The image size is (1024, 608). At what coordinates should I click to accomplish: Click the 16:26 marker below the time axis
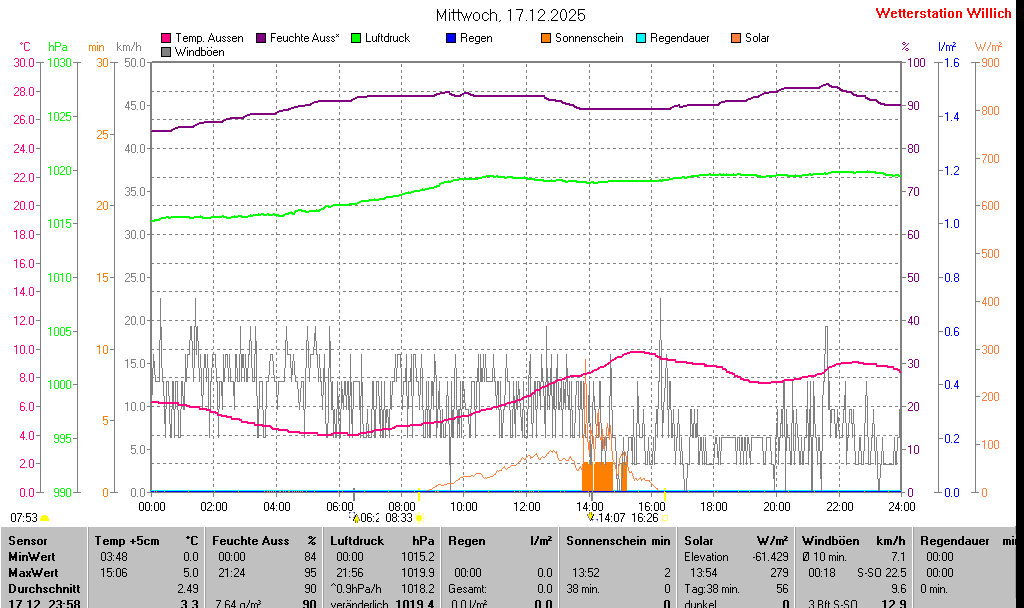(645, 518)
